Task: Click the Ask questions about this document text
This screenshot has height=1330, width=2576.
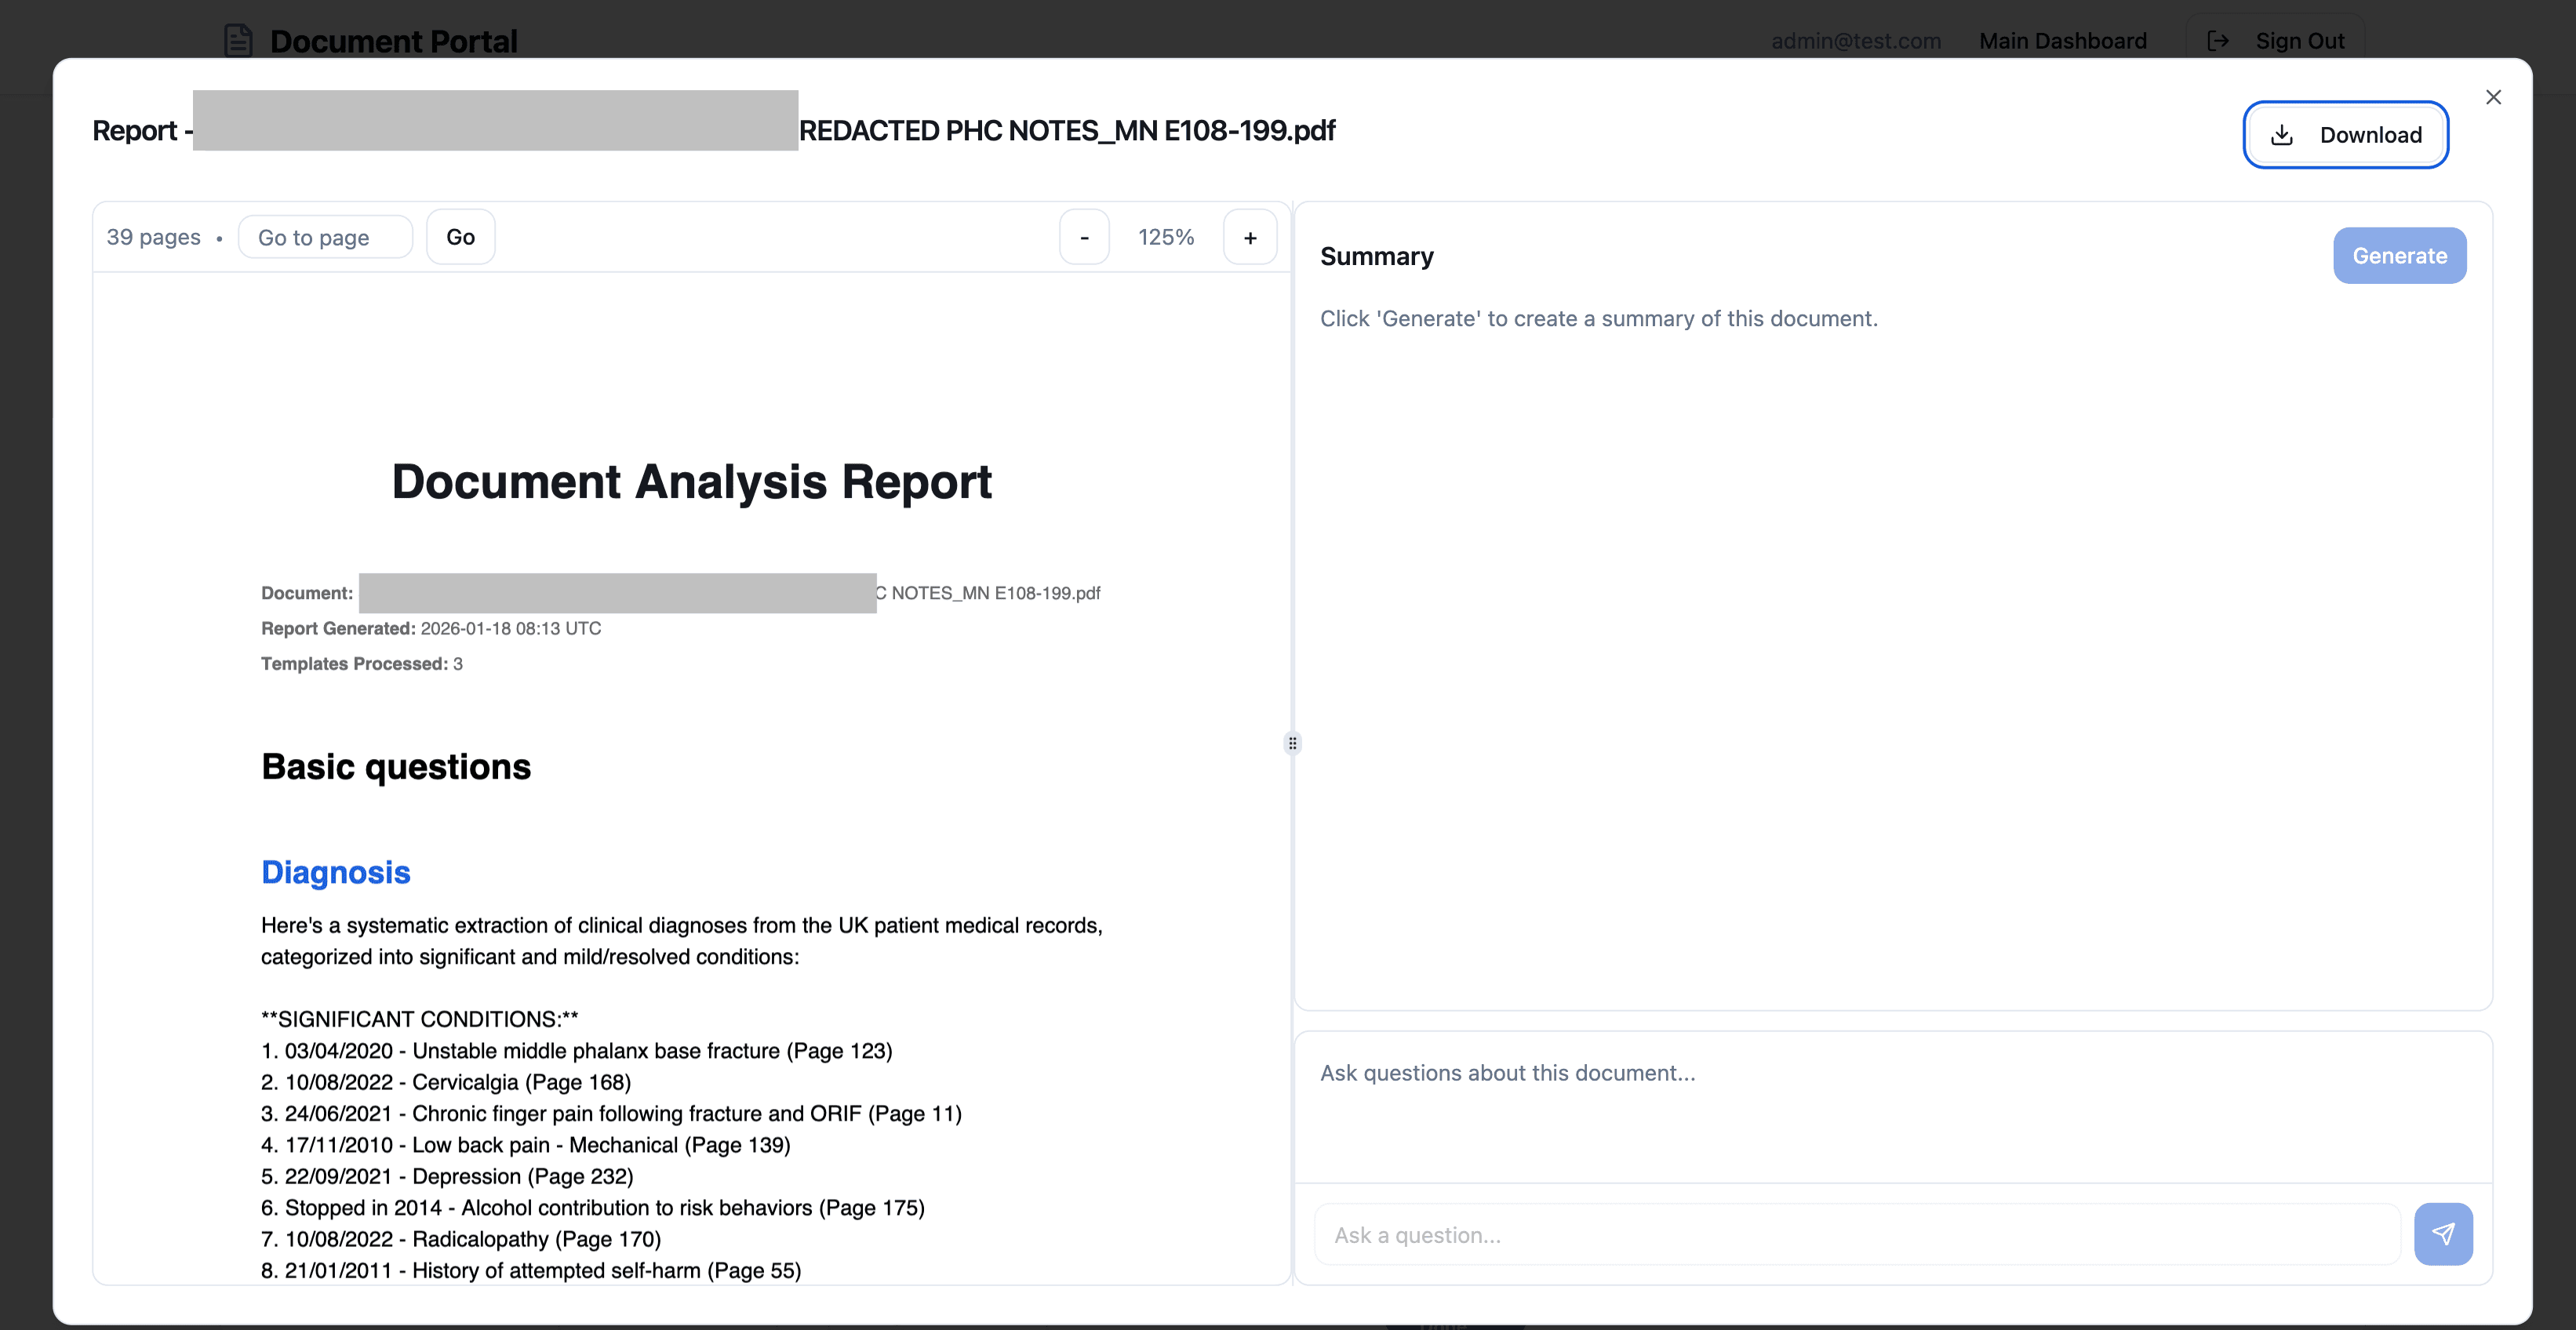Action: click(1508, 1073)
